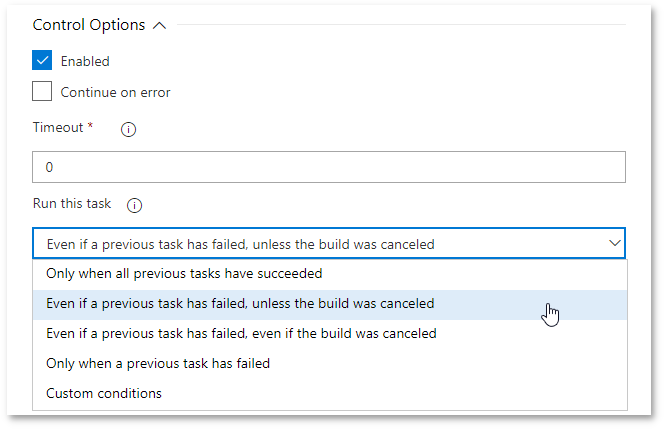This screenshot has height=430, width=664.
Task: Choose Only when a previous task has failed
Action: pos(158,363)
